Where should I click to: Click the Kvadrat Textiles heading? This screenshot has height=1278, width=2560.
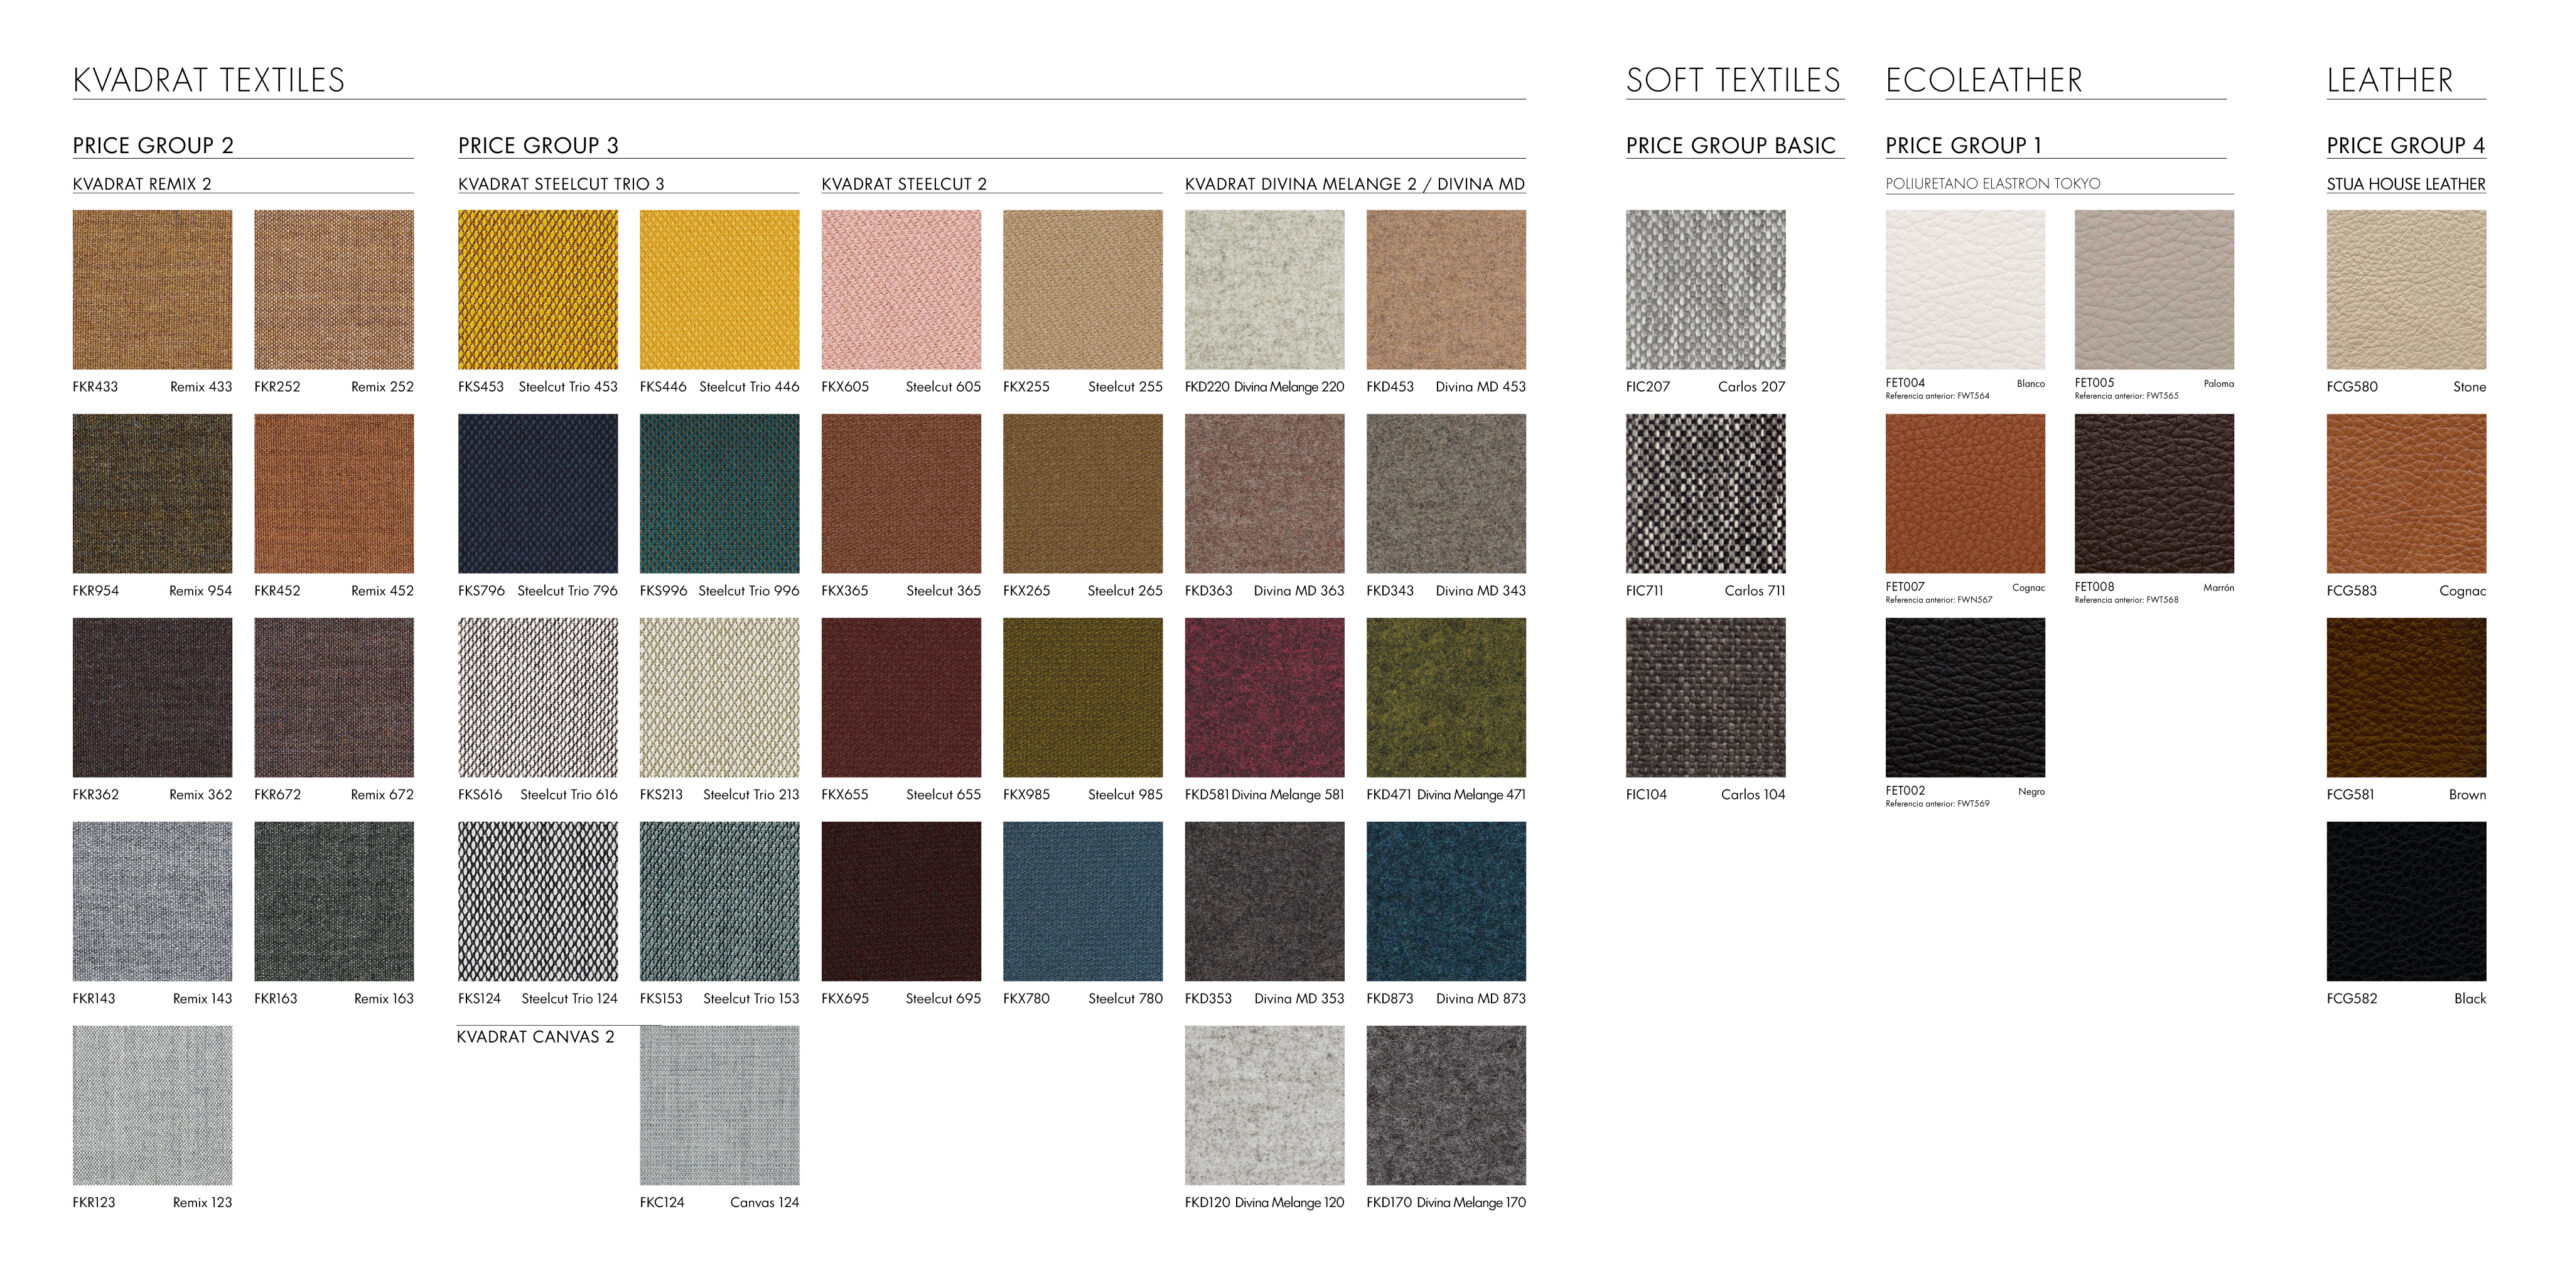click(209, 80)
